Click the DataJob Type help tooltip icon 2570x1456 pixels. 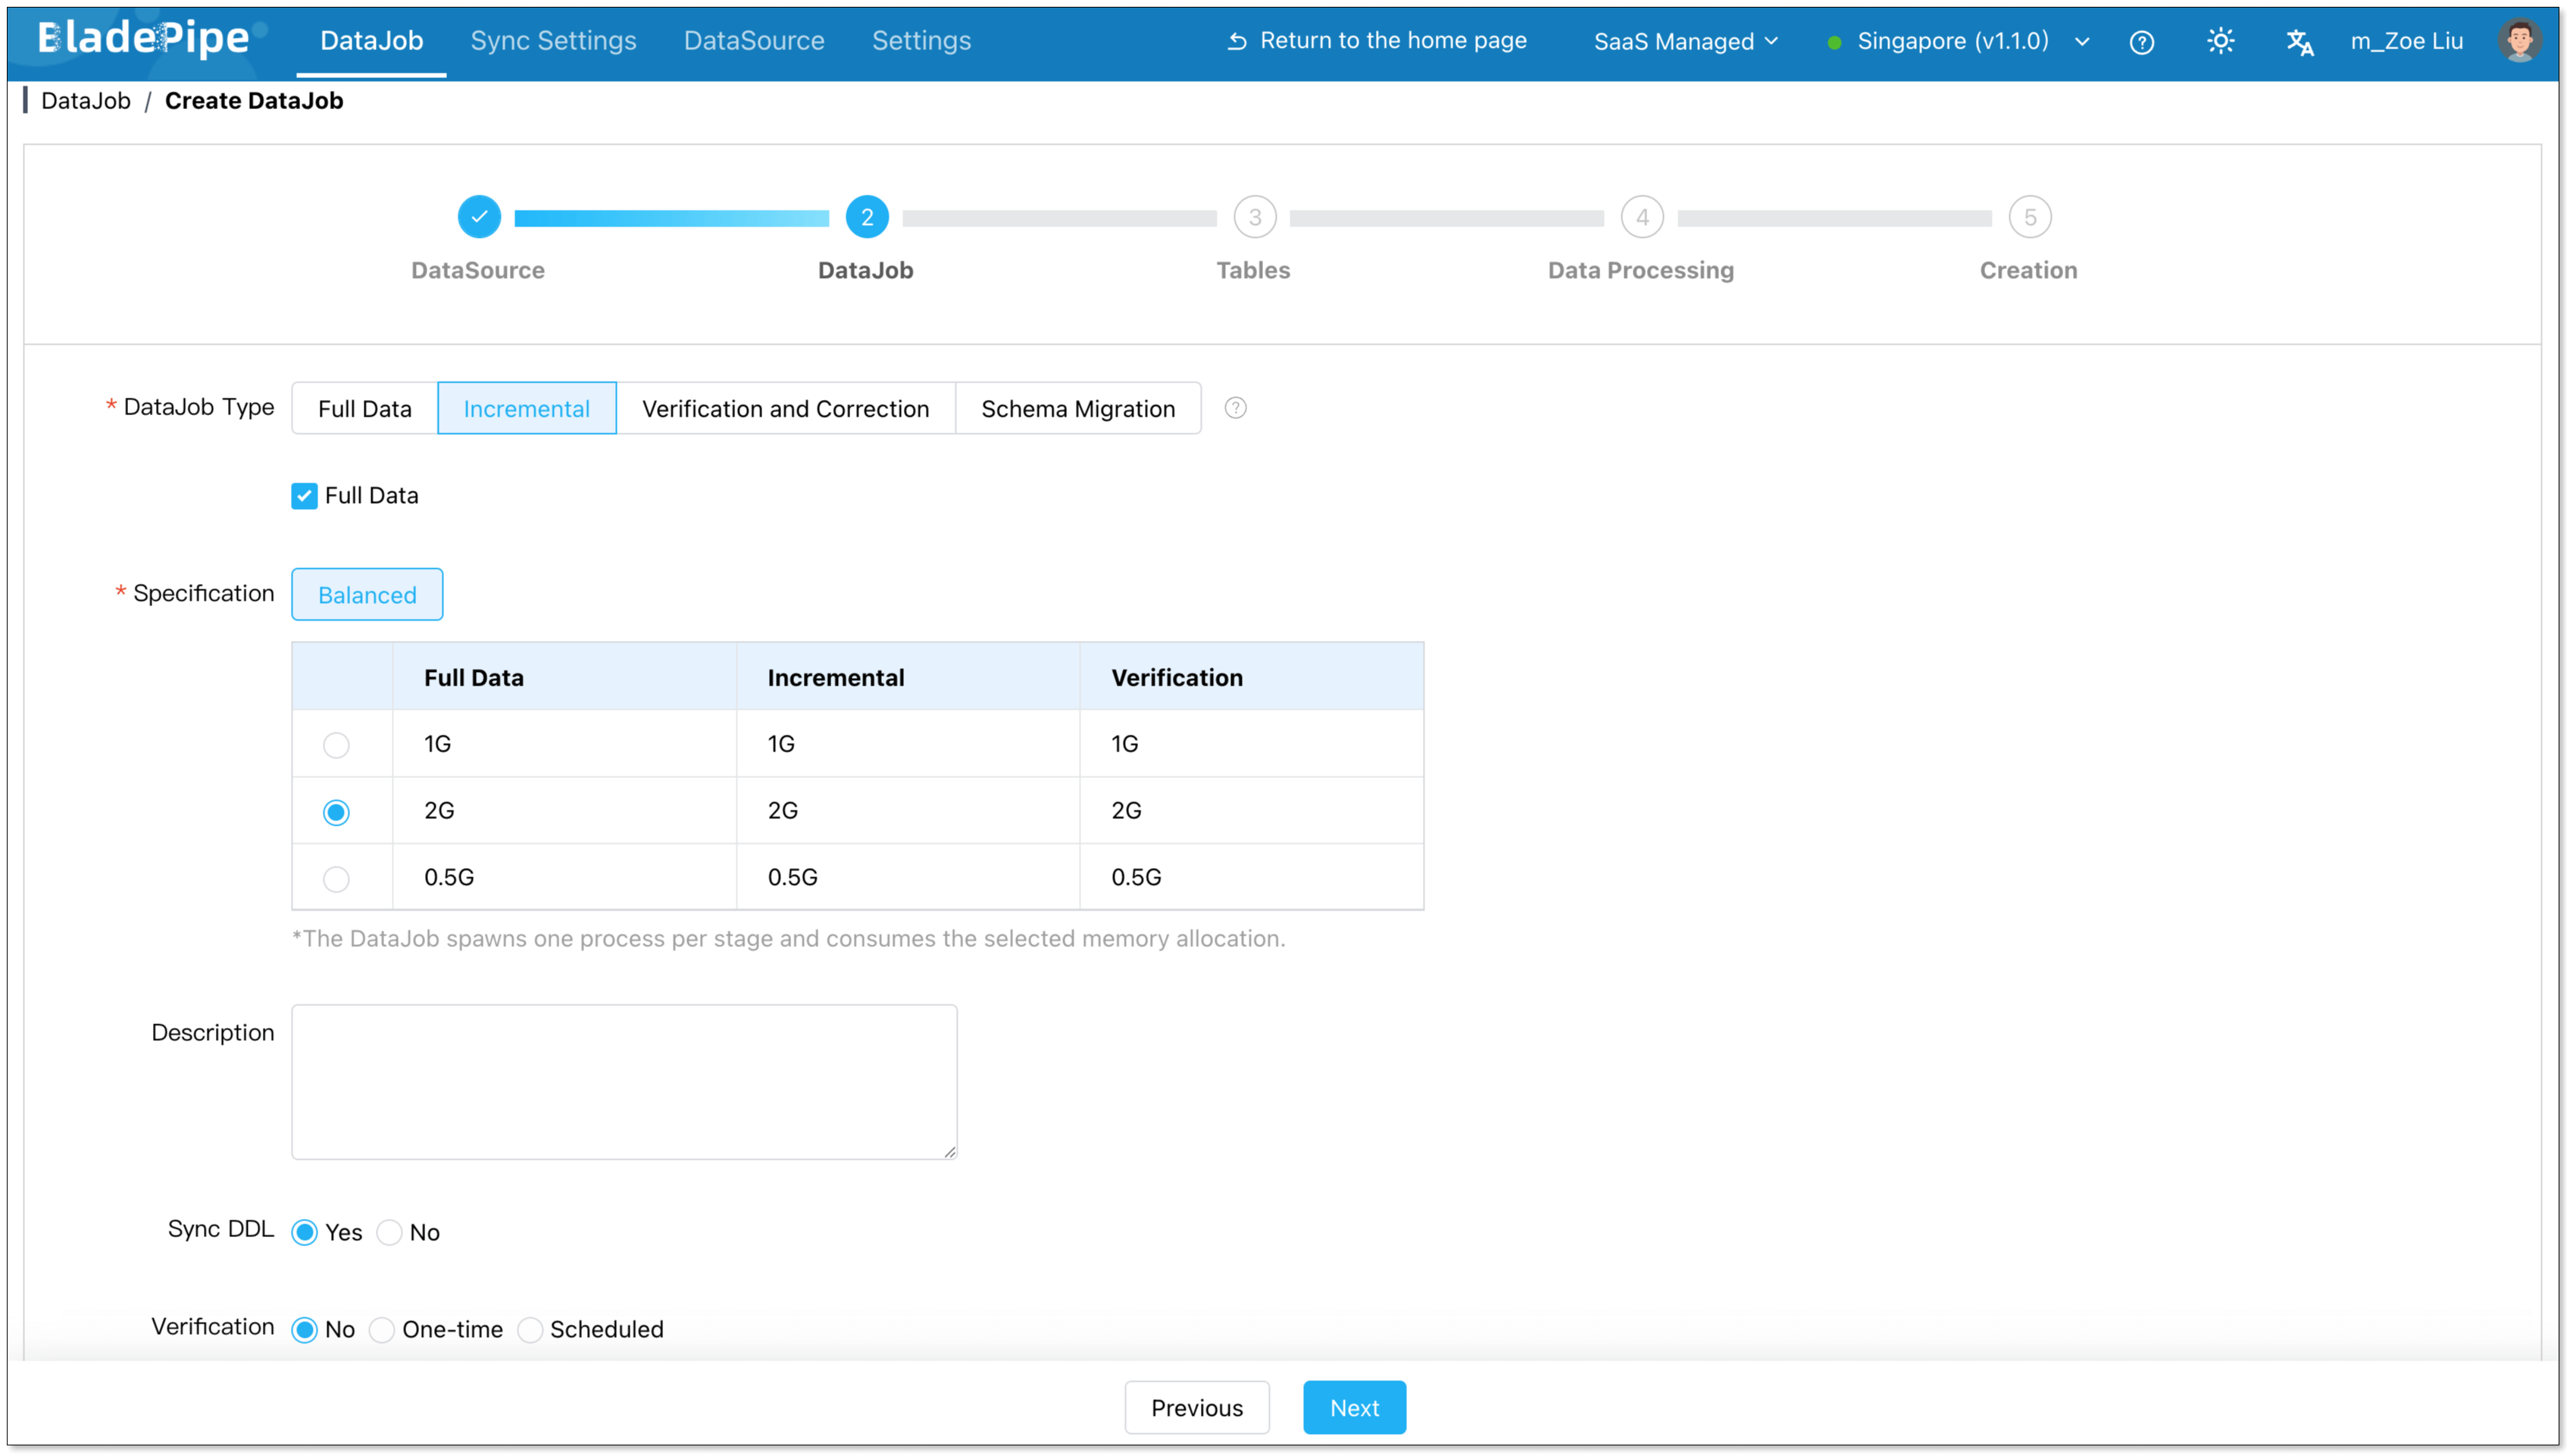[1235, 408]
